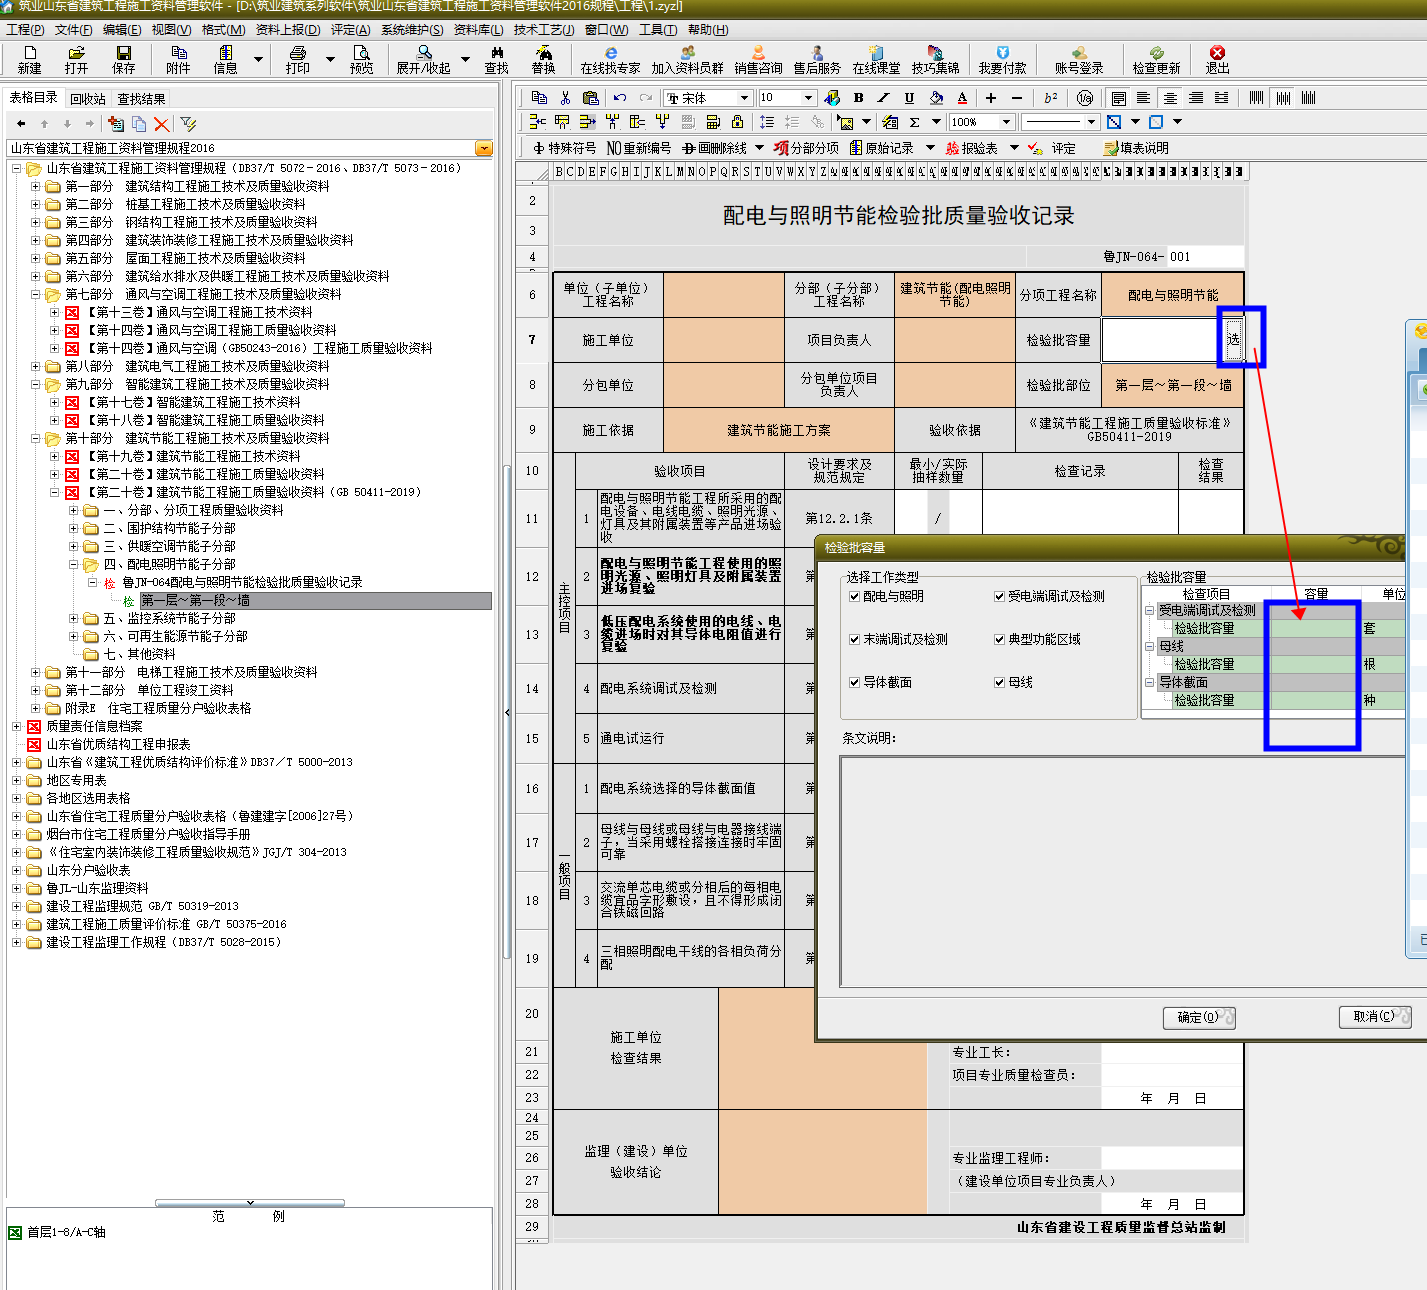Toggle 导体截面 checkbox
The width and height of the screenshot is (1427, 1290).
point(854,682)
